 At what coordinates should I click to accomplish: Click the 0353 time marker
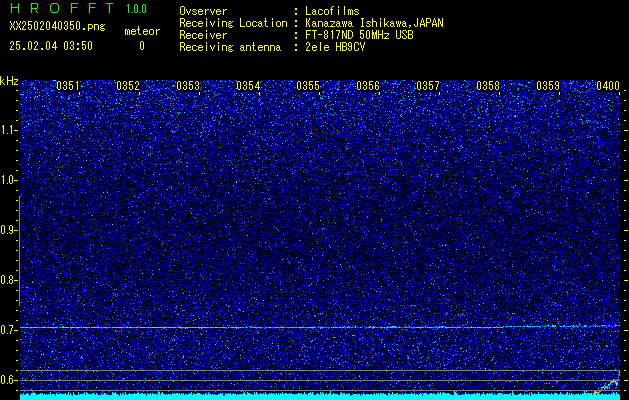tap(188, 86)
